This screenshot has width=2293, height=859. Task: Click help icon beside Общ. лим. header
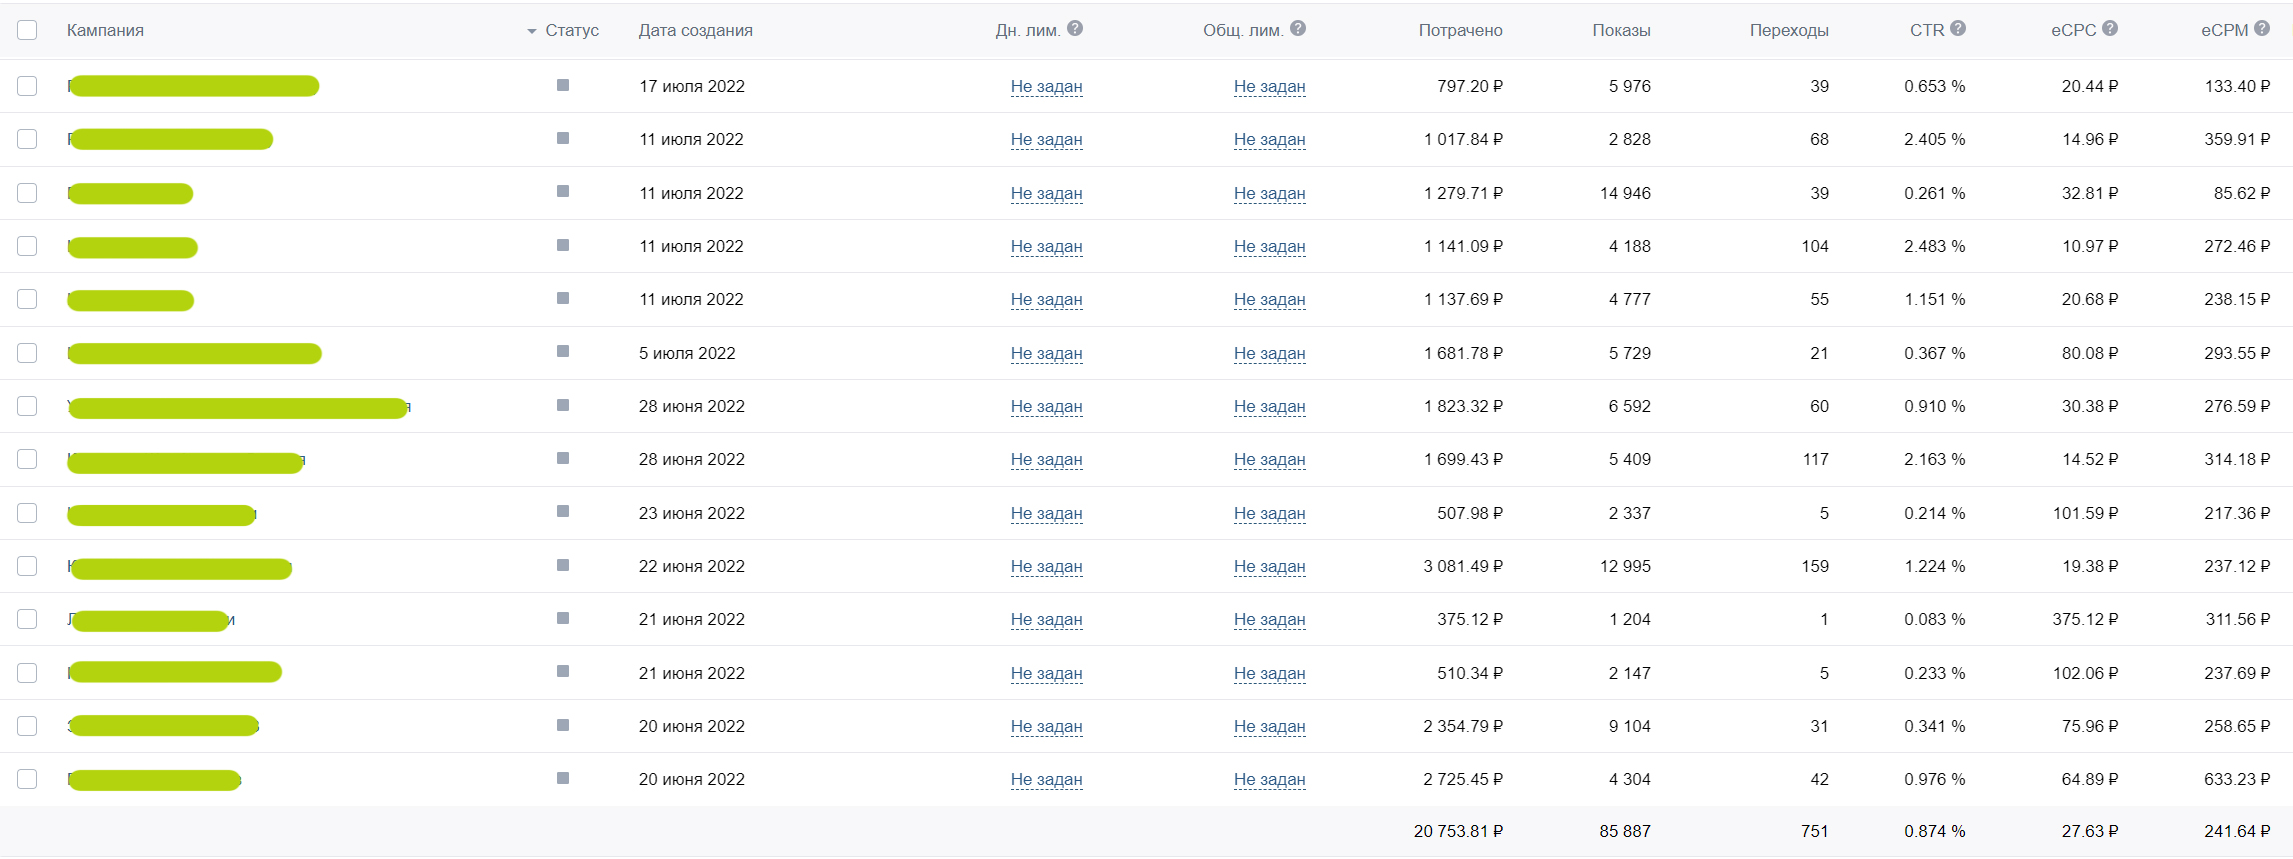tap(1298, 29)
